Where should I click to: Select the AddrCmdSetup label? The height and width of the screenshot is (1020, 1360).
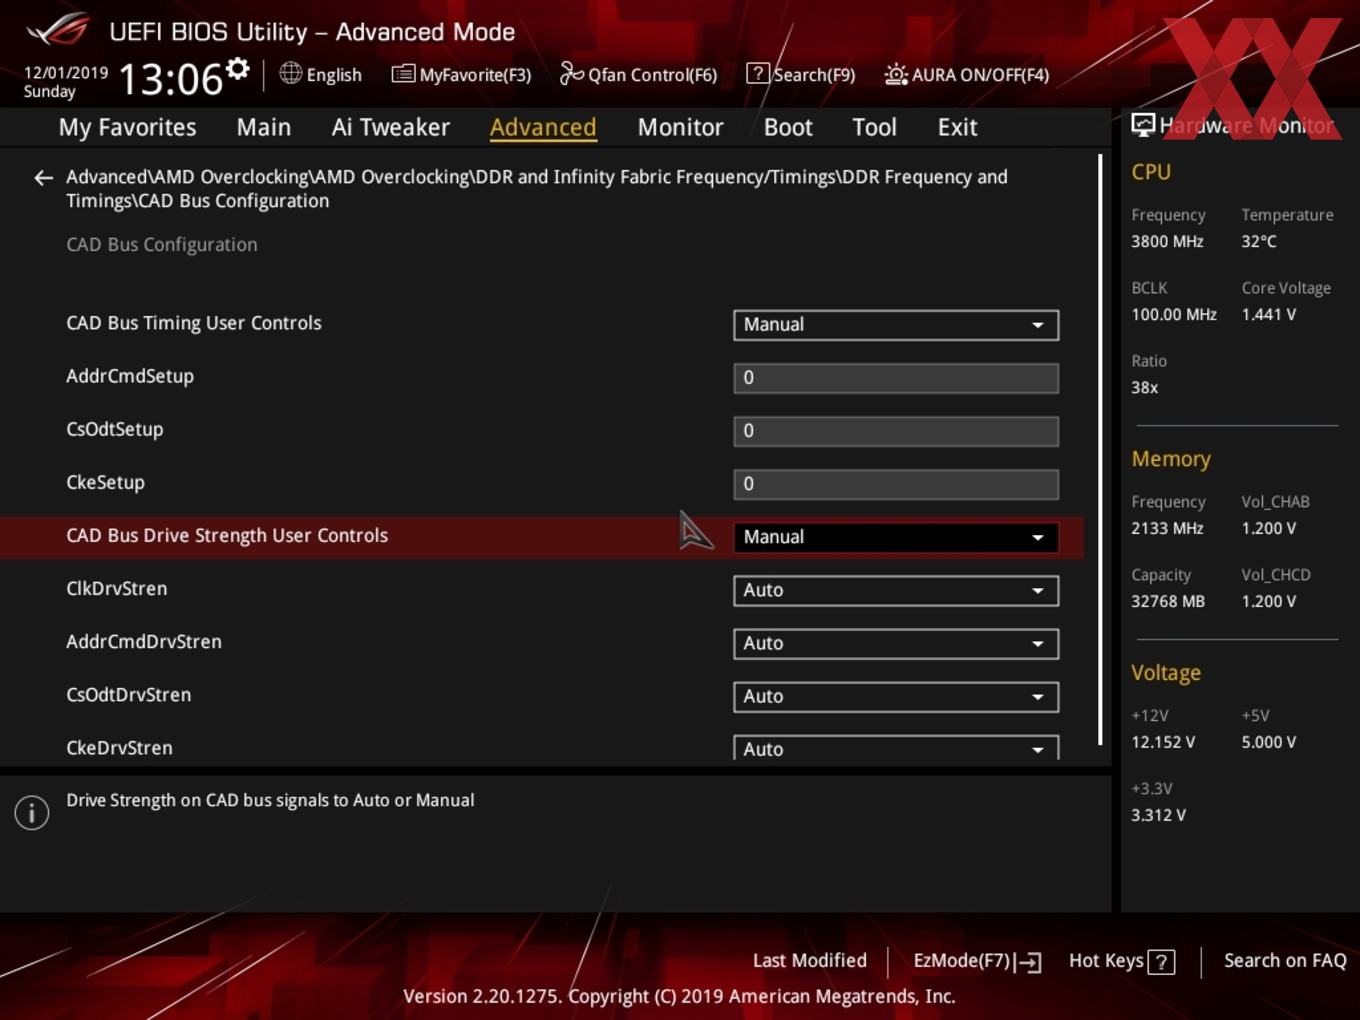130,376
